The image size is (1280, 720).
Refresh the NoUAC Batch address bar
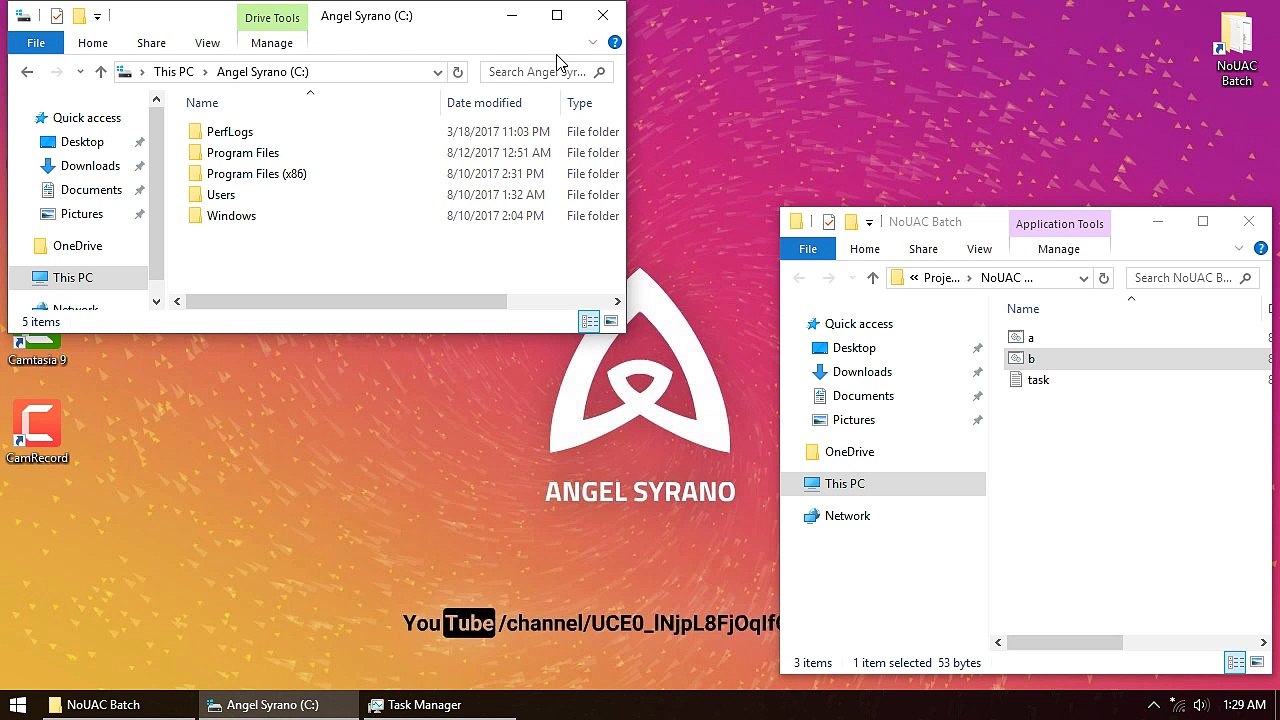point(1104,278)
